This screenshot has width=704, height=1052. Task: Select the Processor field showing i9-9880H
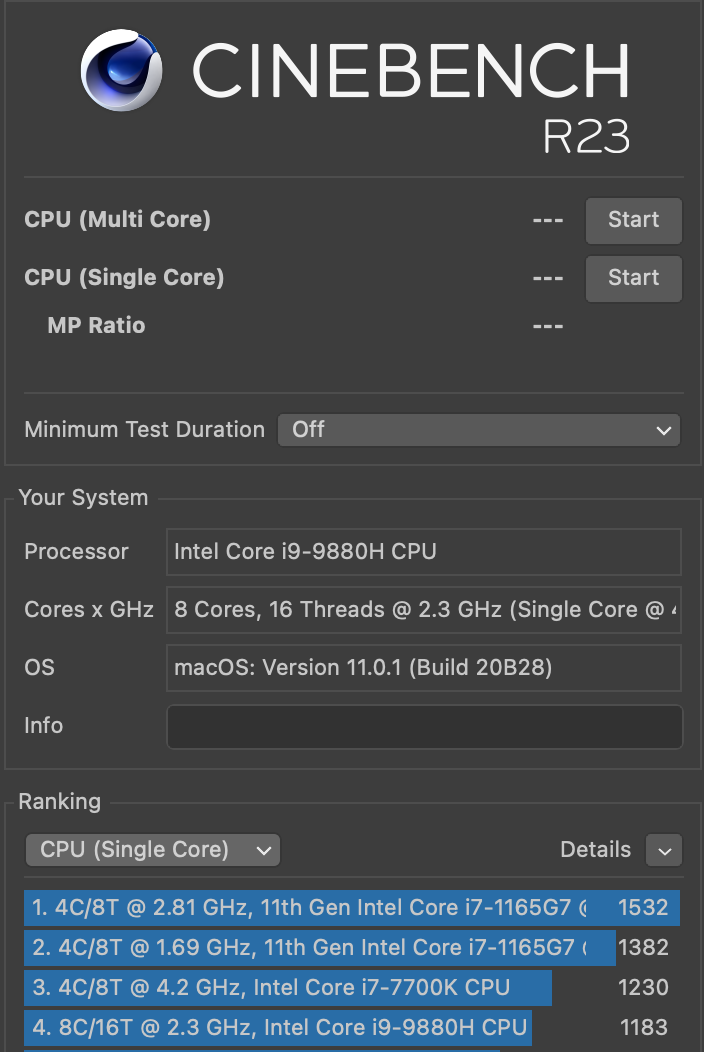click(424, 552)
